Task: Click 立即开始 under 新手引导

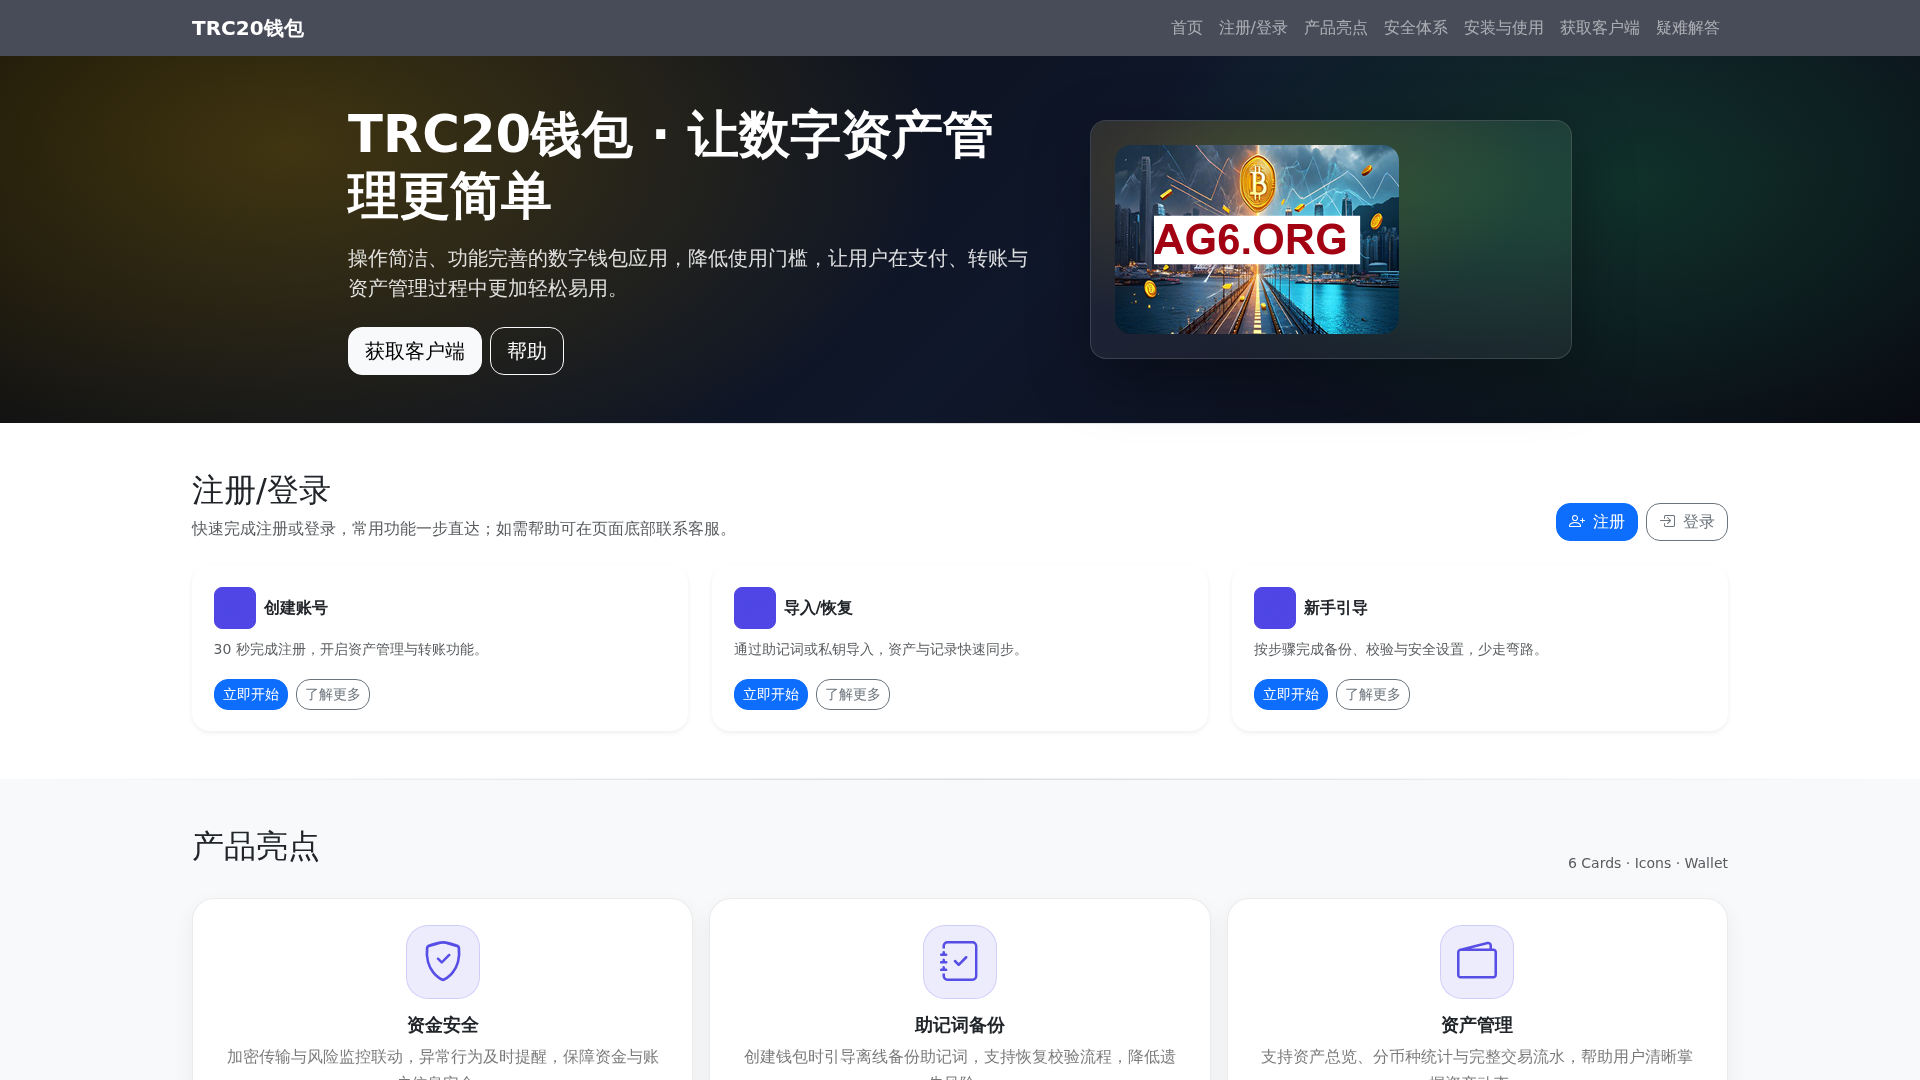Action: click(x=1291, y=695)
